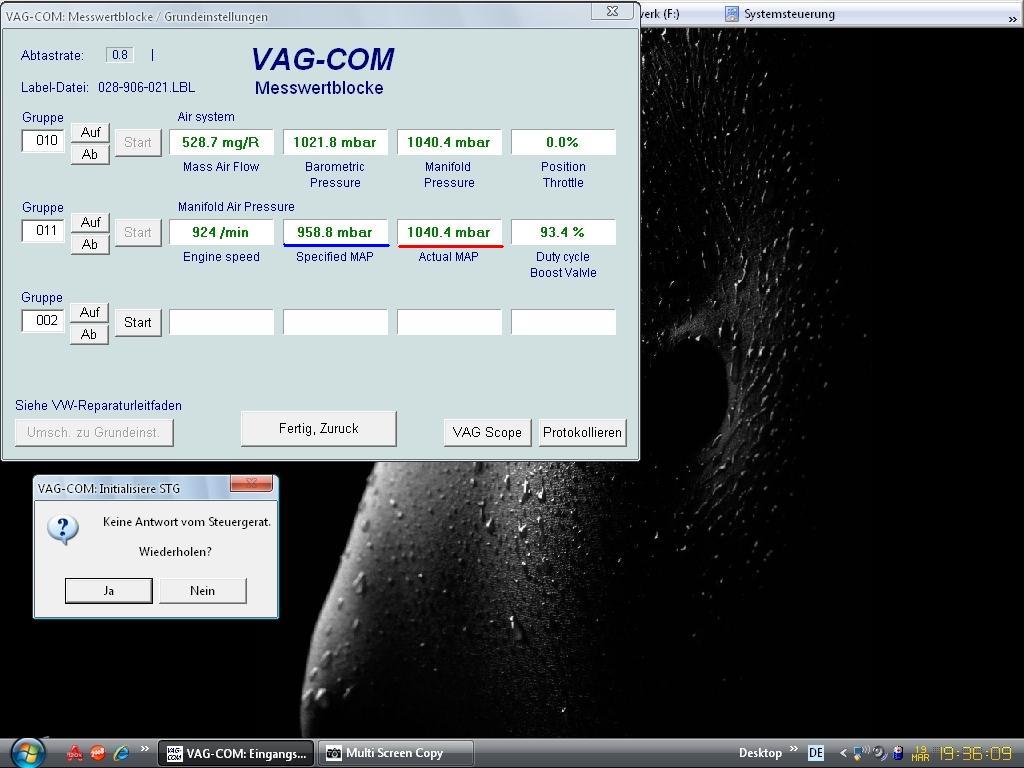The height and width of the screenshot is (768, 1024).
Task: Click the Mass Air Flow value 528.7 mg/R
Action: [221, 142]
